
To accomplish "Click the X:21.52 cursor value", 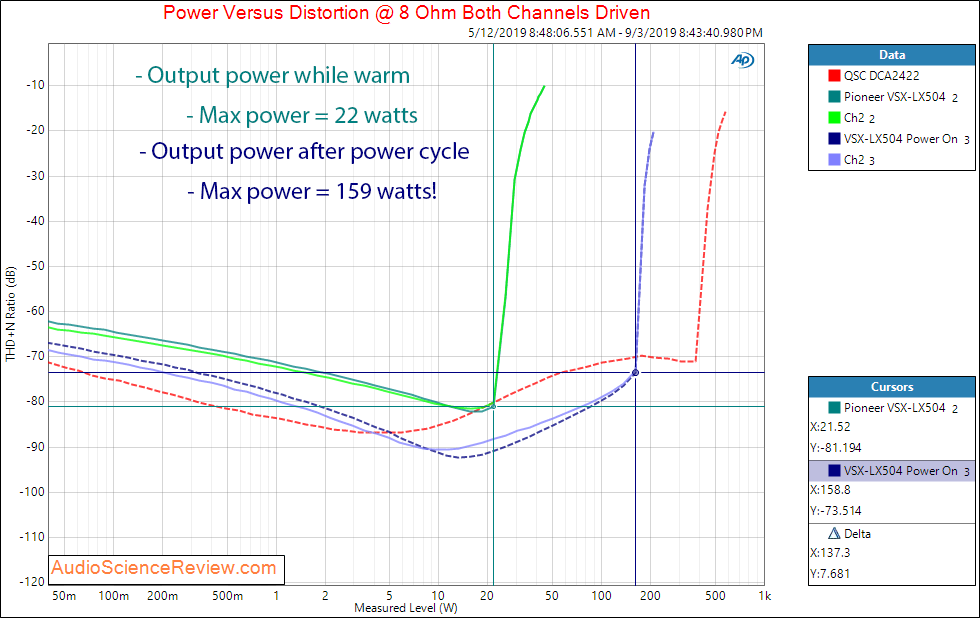I will [830, 427].
